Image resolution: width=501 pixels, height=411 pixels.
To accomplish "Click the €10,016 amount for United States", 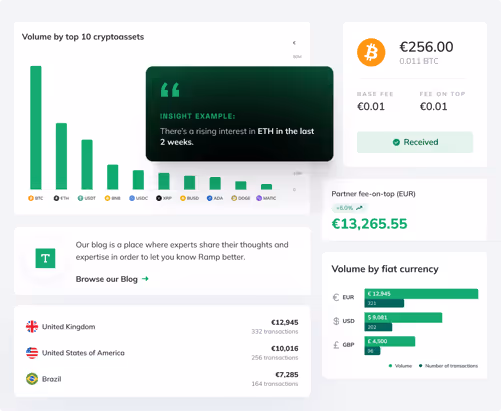I will tap(285, 348).
